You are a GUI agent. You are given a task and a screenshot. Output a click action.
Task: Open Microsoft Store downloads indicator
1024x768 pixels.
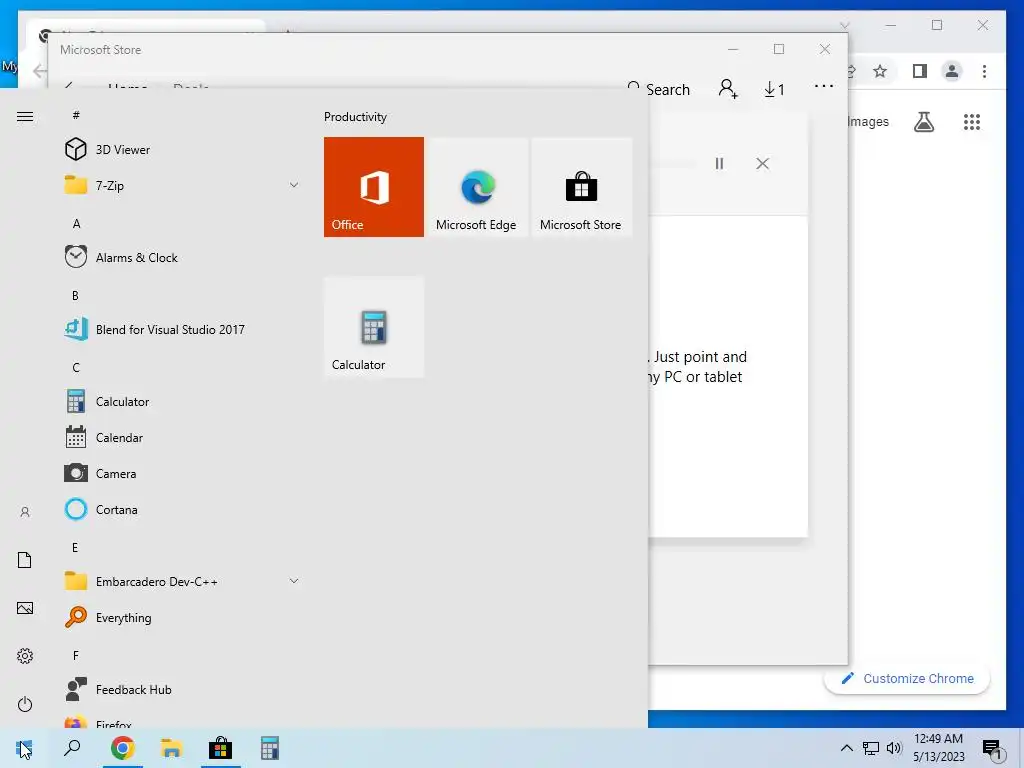(775, 89)
